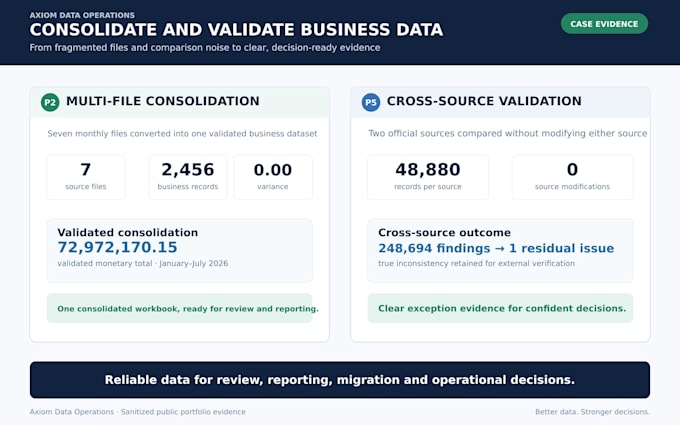Image resolution: width=680 pixels, height=425 pixels.
Task: Open the Multi-File Consolidation panel header
Action: pos(180,102)
